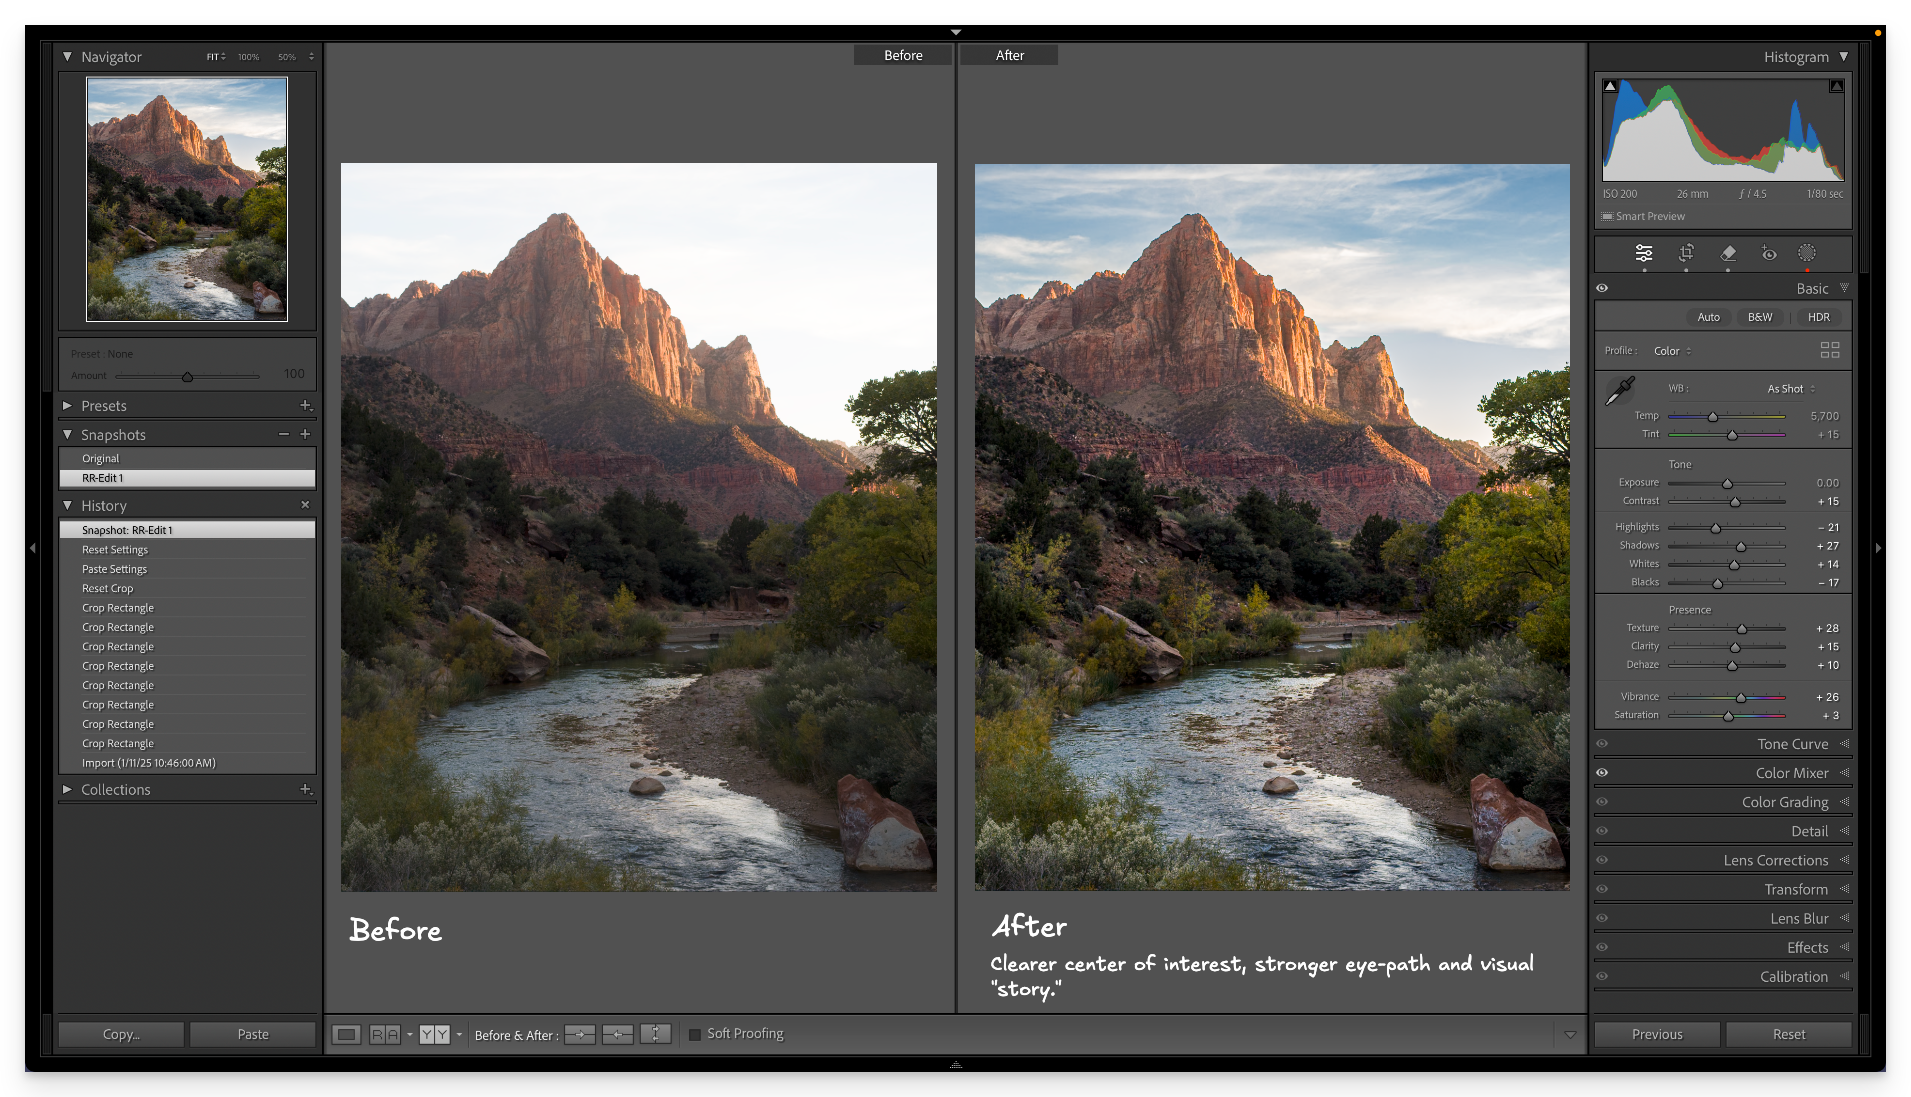
Task: Open the Profile Color dropdown
Action: [x=1672, y=351]
